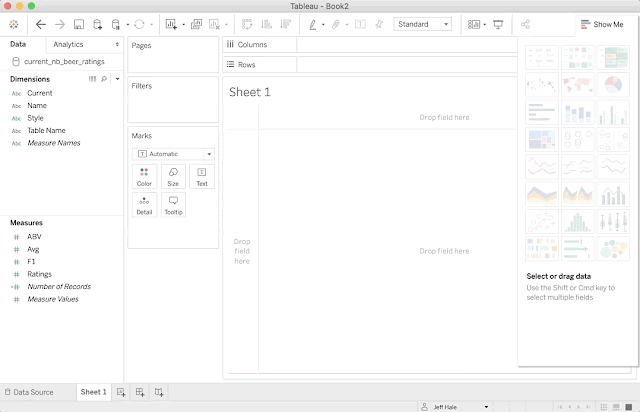The image size is (640, 412).
Task: Click the Save icon in toolbar
Action: 79,24
